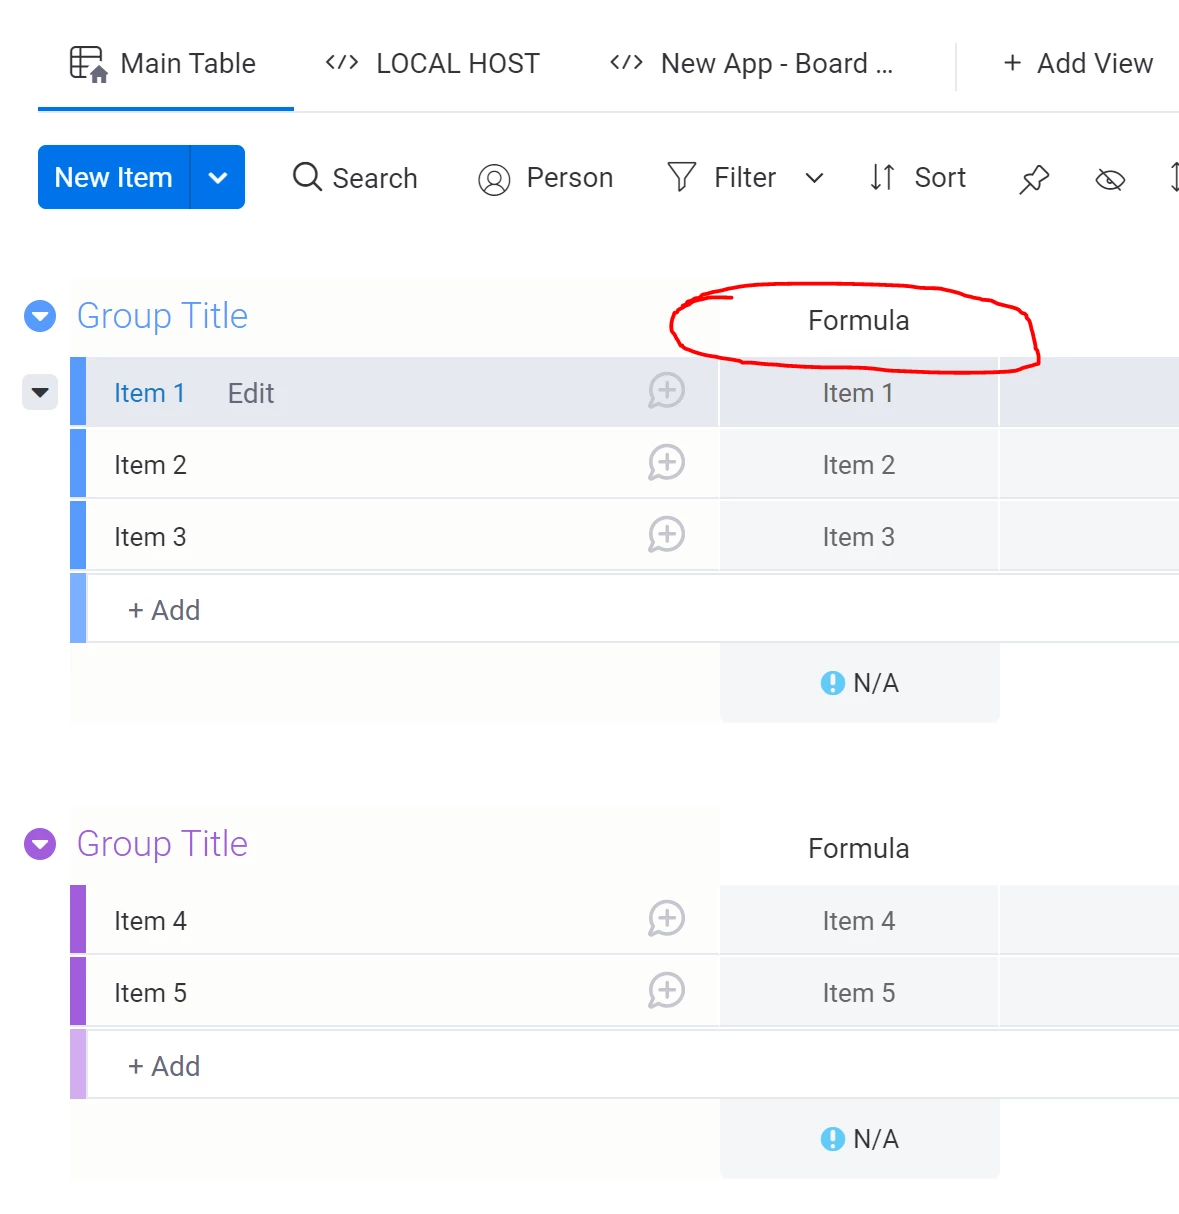Image resolution: width=1179 pixels, height=1214 pixels.
Task: Open the Item 1 row menu arrow
Action: pyautogui.click(x=40, y=392)
